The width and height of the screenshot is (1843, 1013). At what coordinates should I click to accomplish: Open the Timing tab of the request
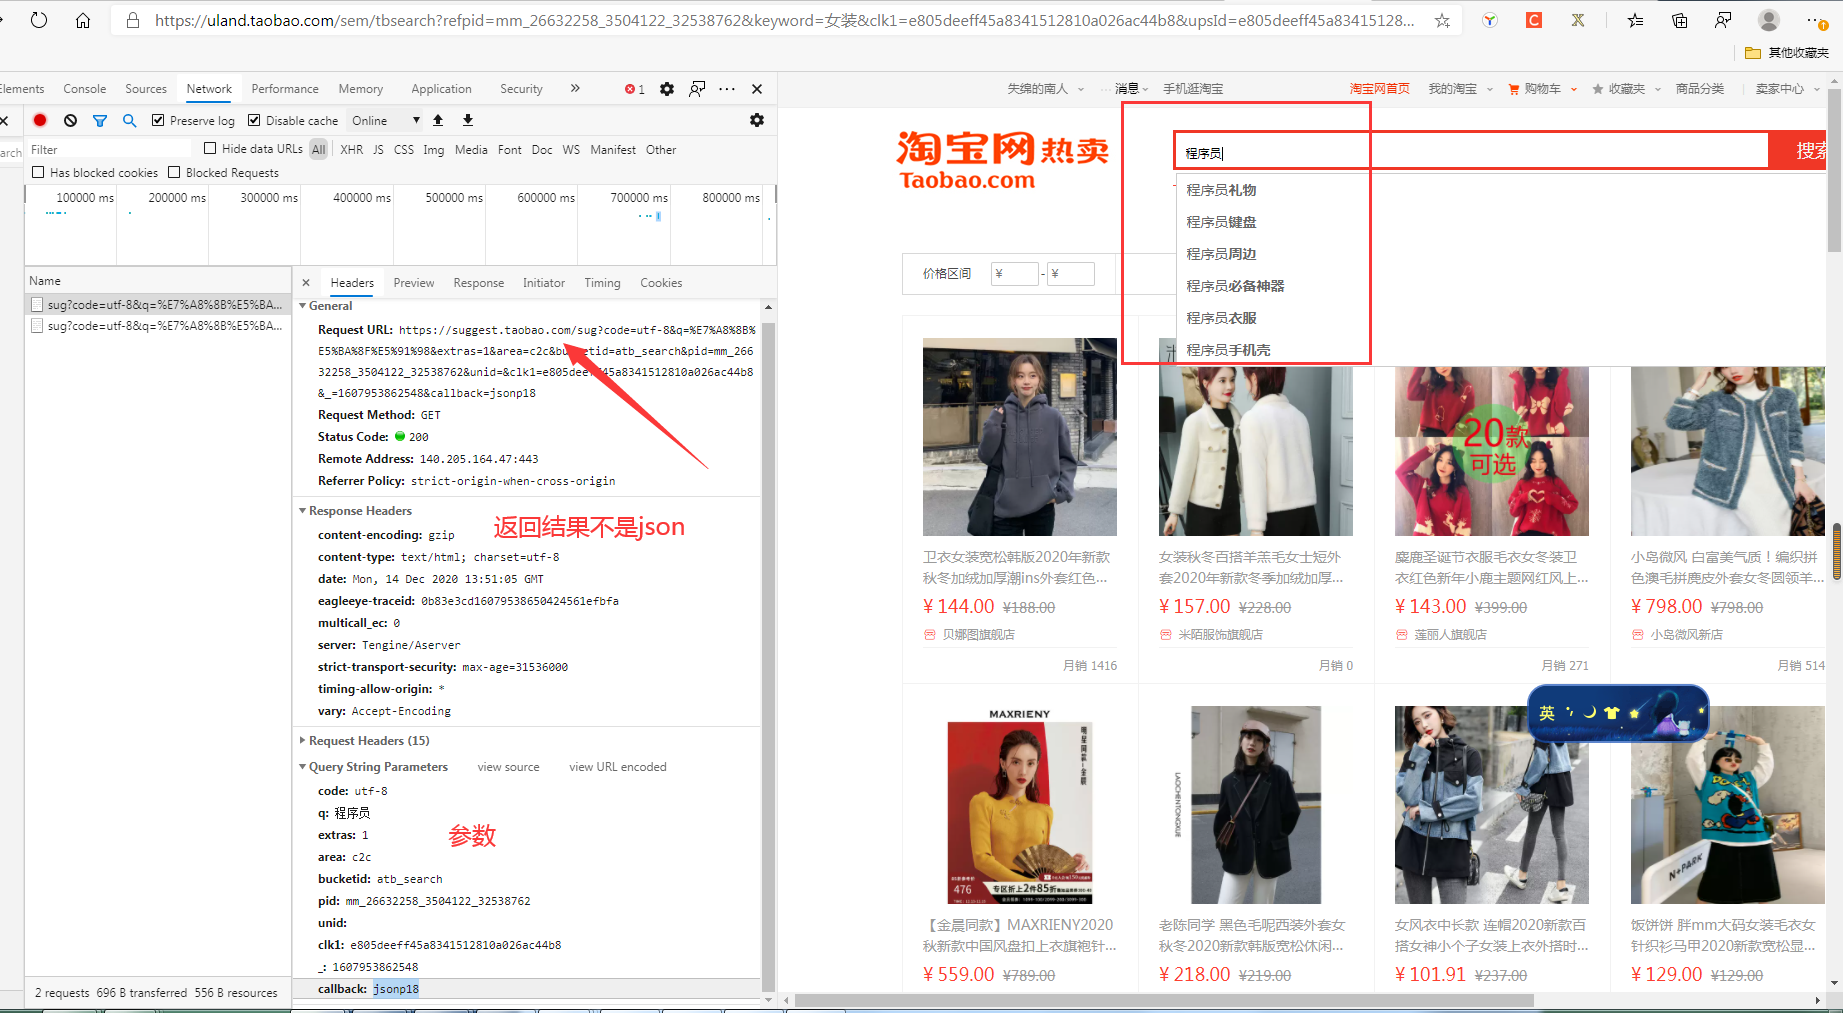(x=602, y=283)
